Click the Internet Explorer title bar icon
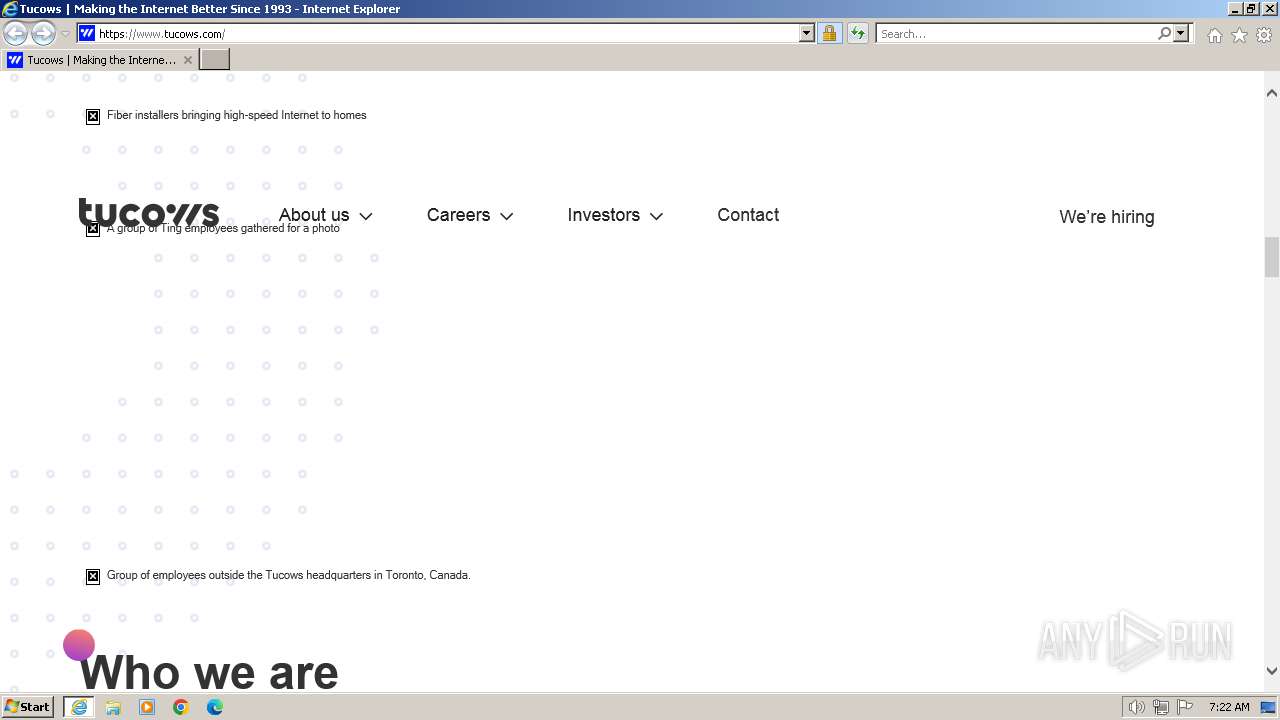 pyautogui.click(x=10, y=9)
